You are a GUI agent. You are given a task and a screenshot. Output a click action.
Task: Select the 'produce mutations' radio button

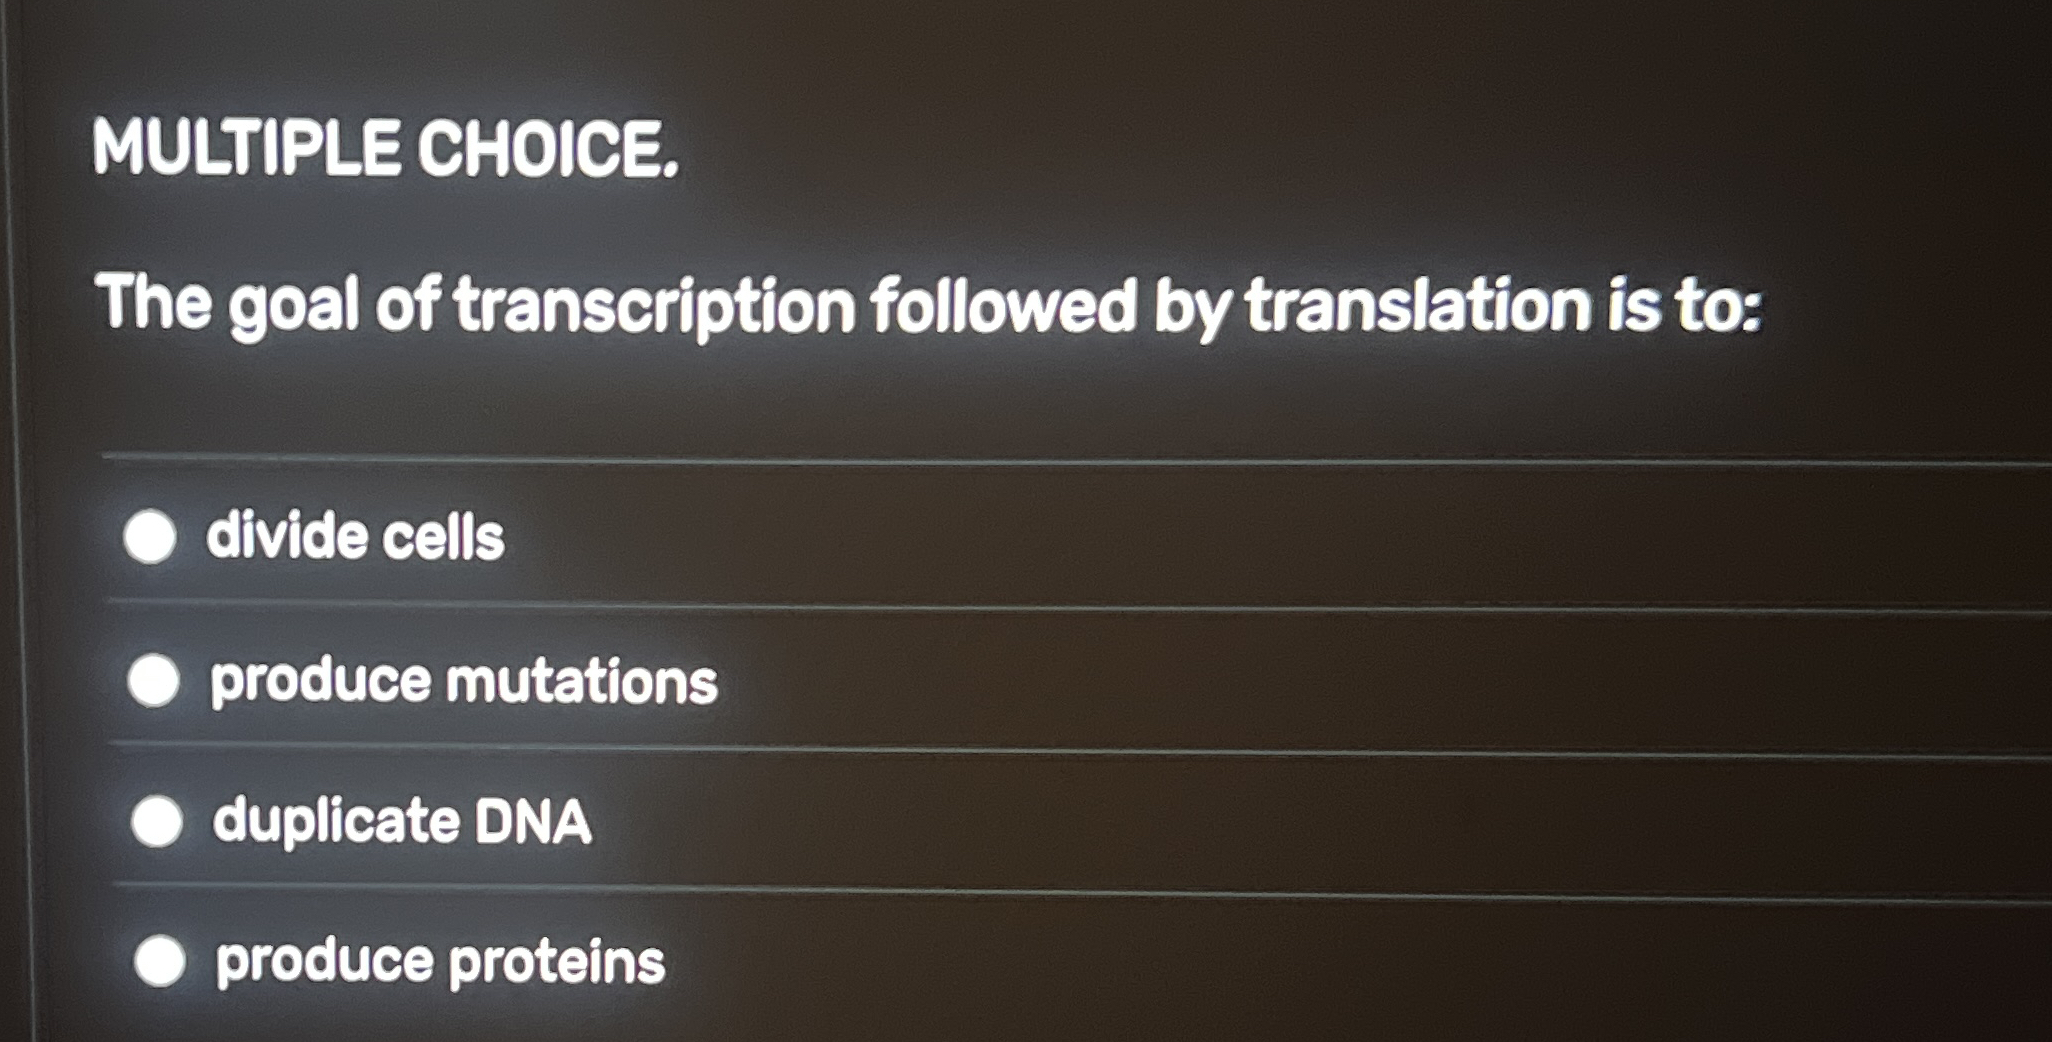155,683
